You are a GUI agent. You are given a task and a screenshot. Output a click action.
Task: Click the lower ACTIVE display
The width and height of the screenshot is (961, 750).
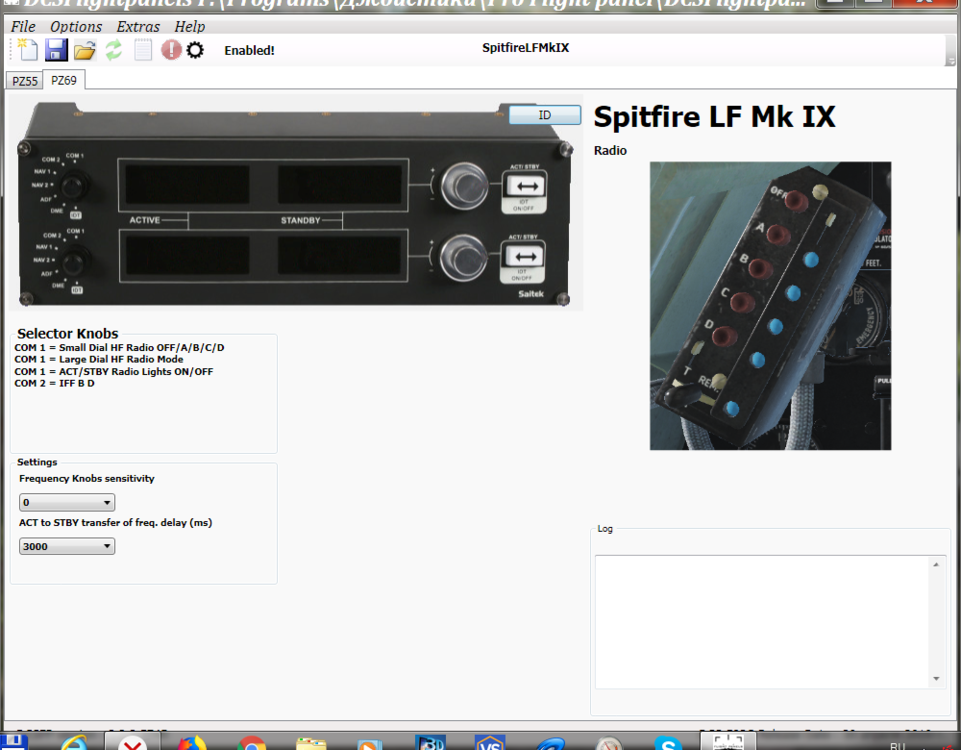pyautogui.click(x=187, y=256)
